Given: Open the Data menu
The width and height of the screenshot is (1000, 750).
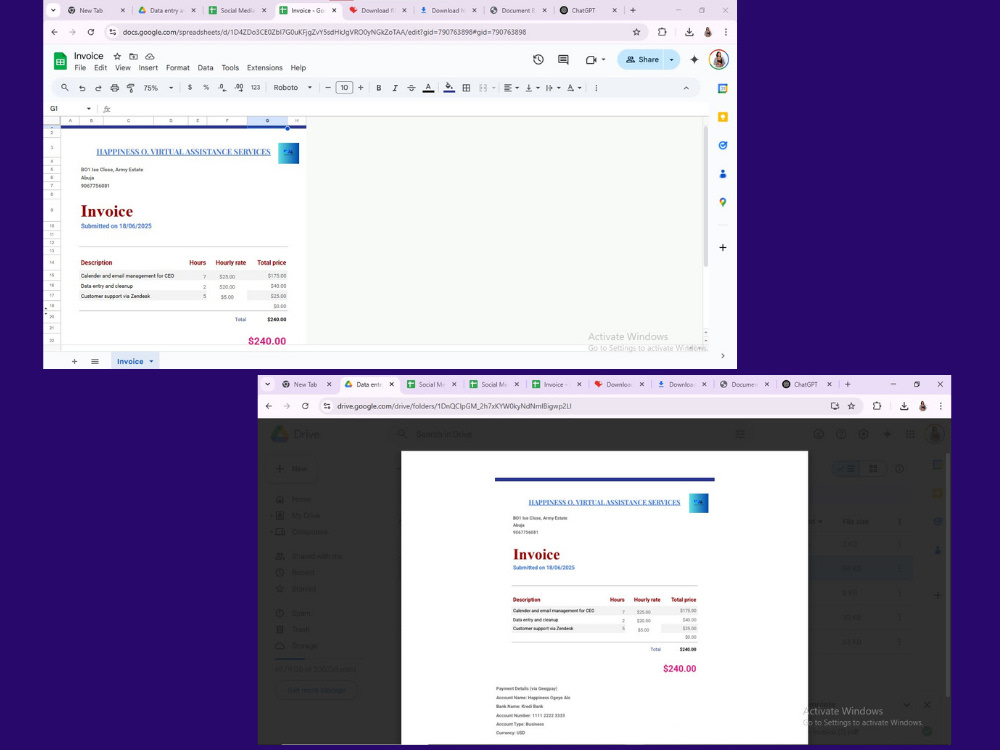Looking at the screenshot, I should click(x=205, y=68).
